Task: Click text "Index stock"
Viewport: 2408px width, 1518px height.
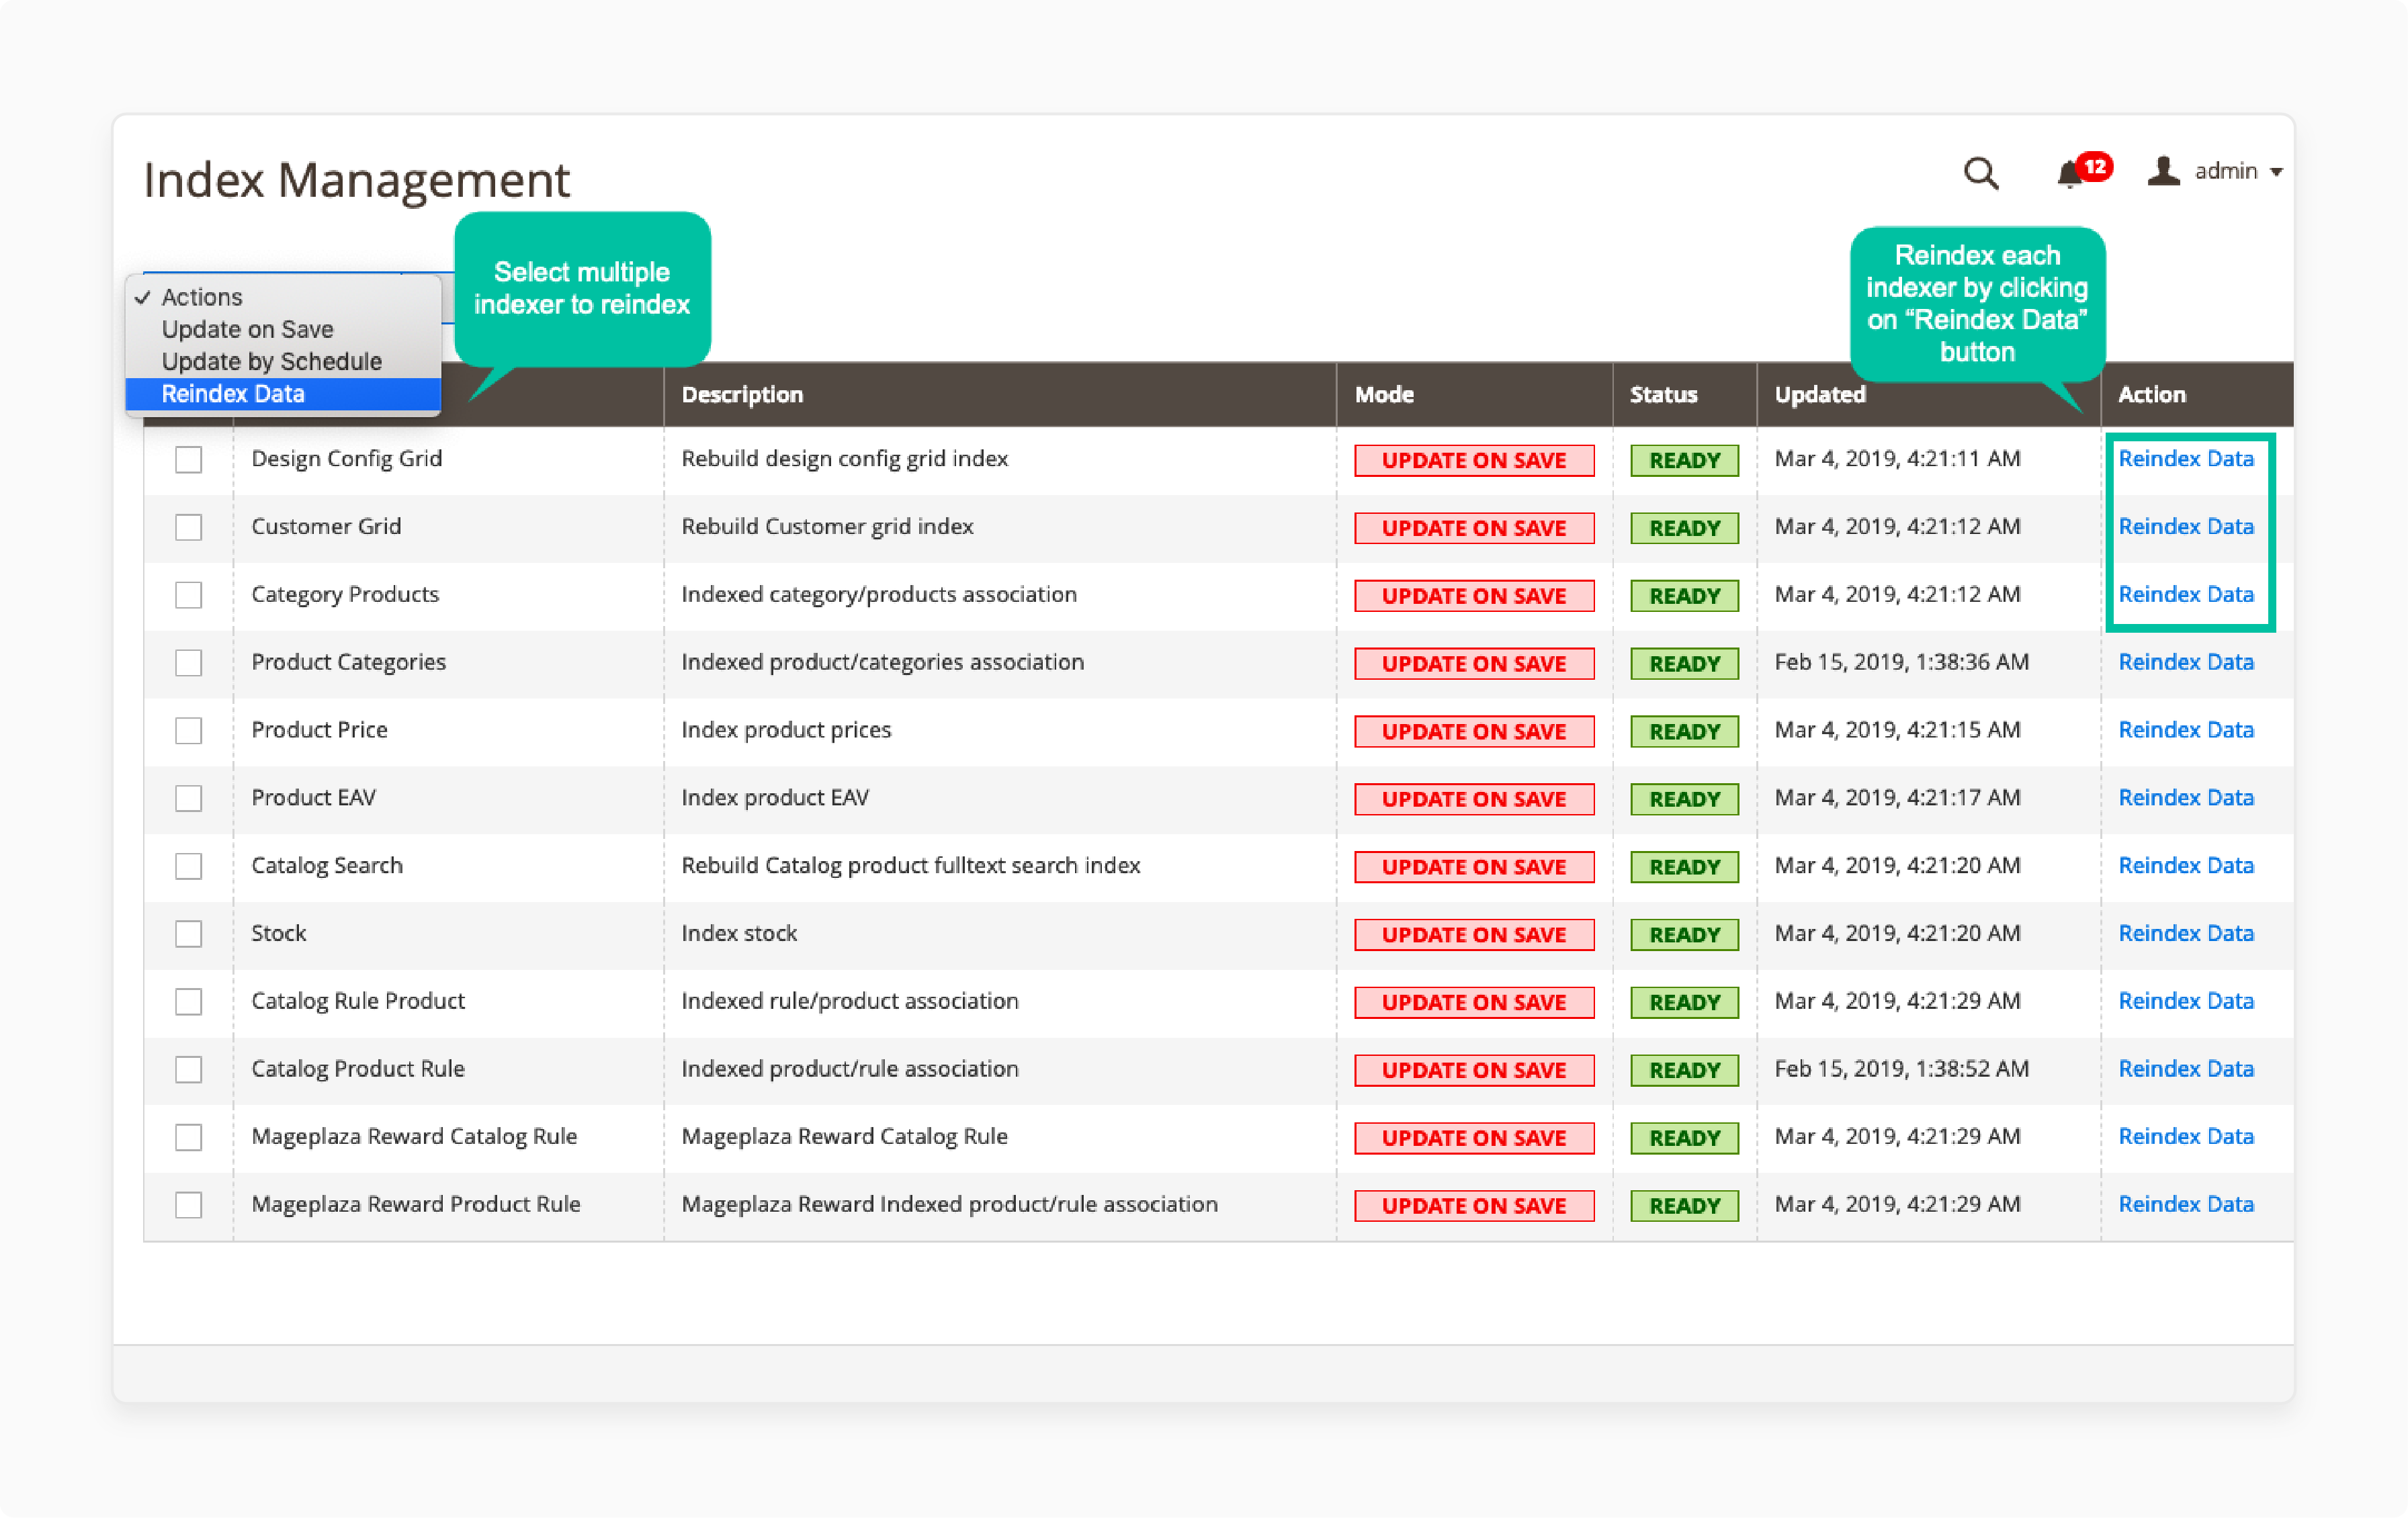Action: (x=739, y=933)
